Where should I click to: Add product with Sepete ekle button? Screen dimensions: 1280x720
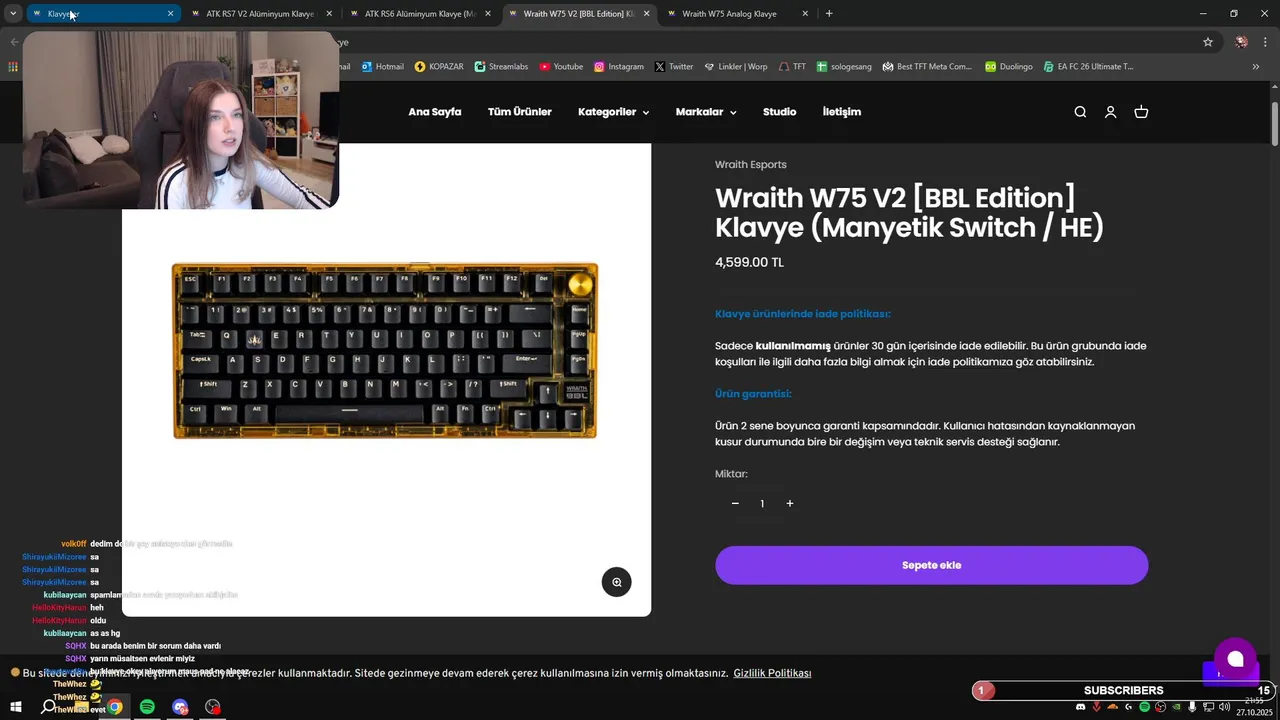931,565
